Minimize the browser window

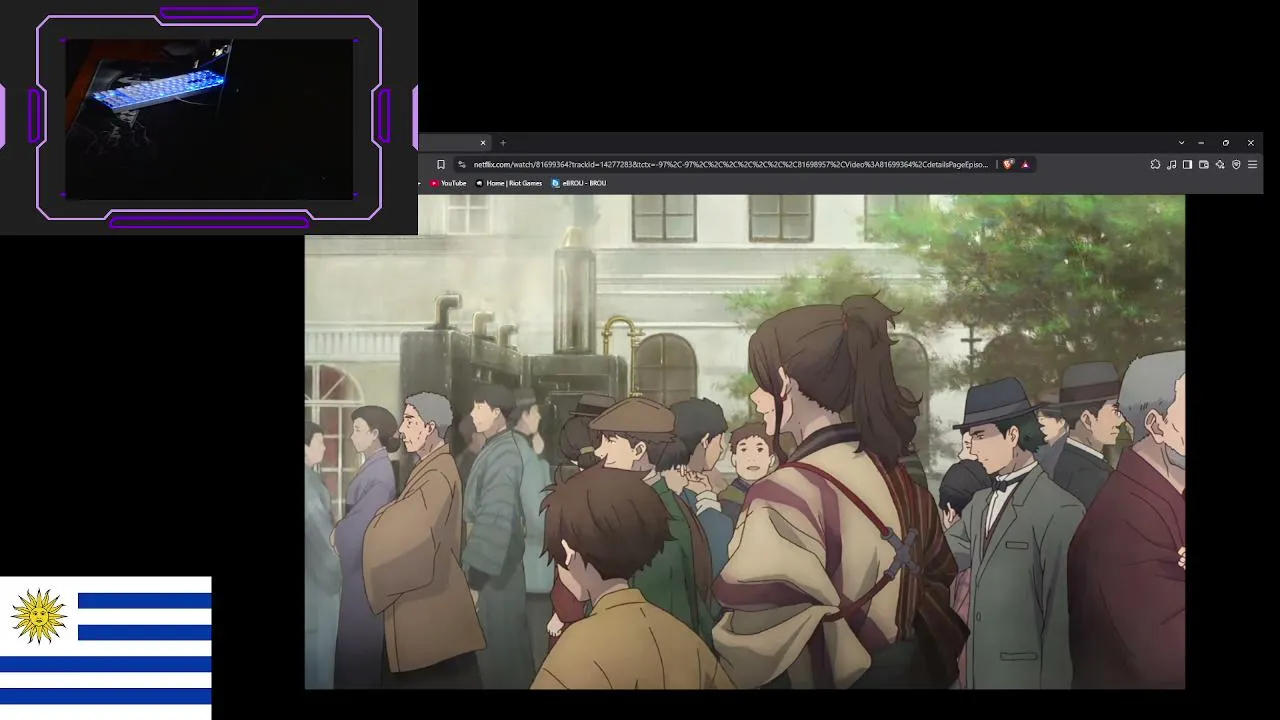[1201, 143]
